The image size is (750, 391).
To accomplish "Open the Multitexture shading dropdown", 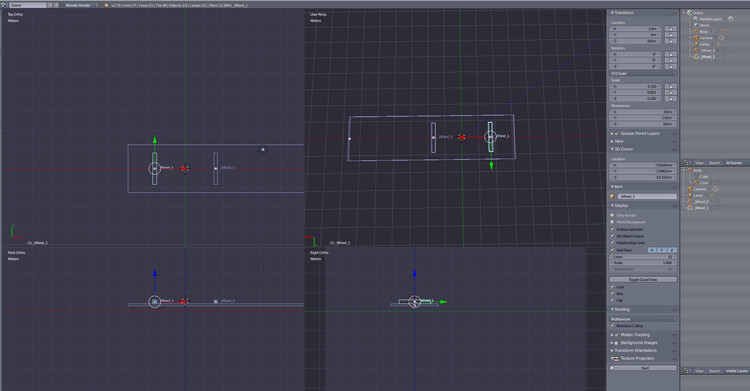I will tap(643, 319).
